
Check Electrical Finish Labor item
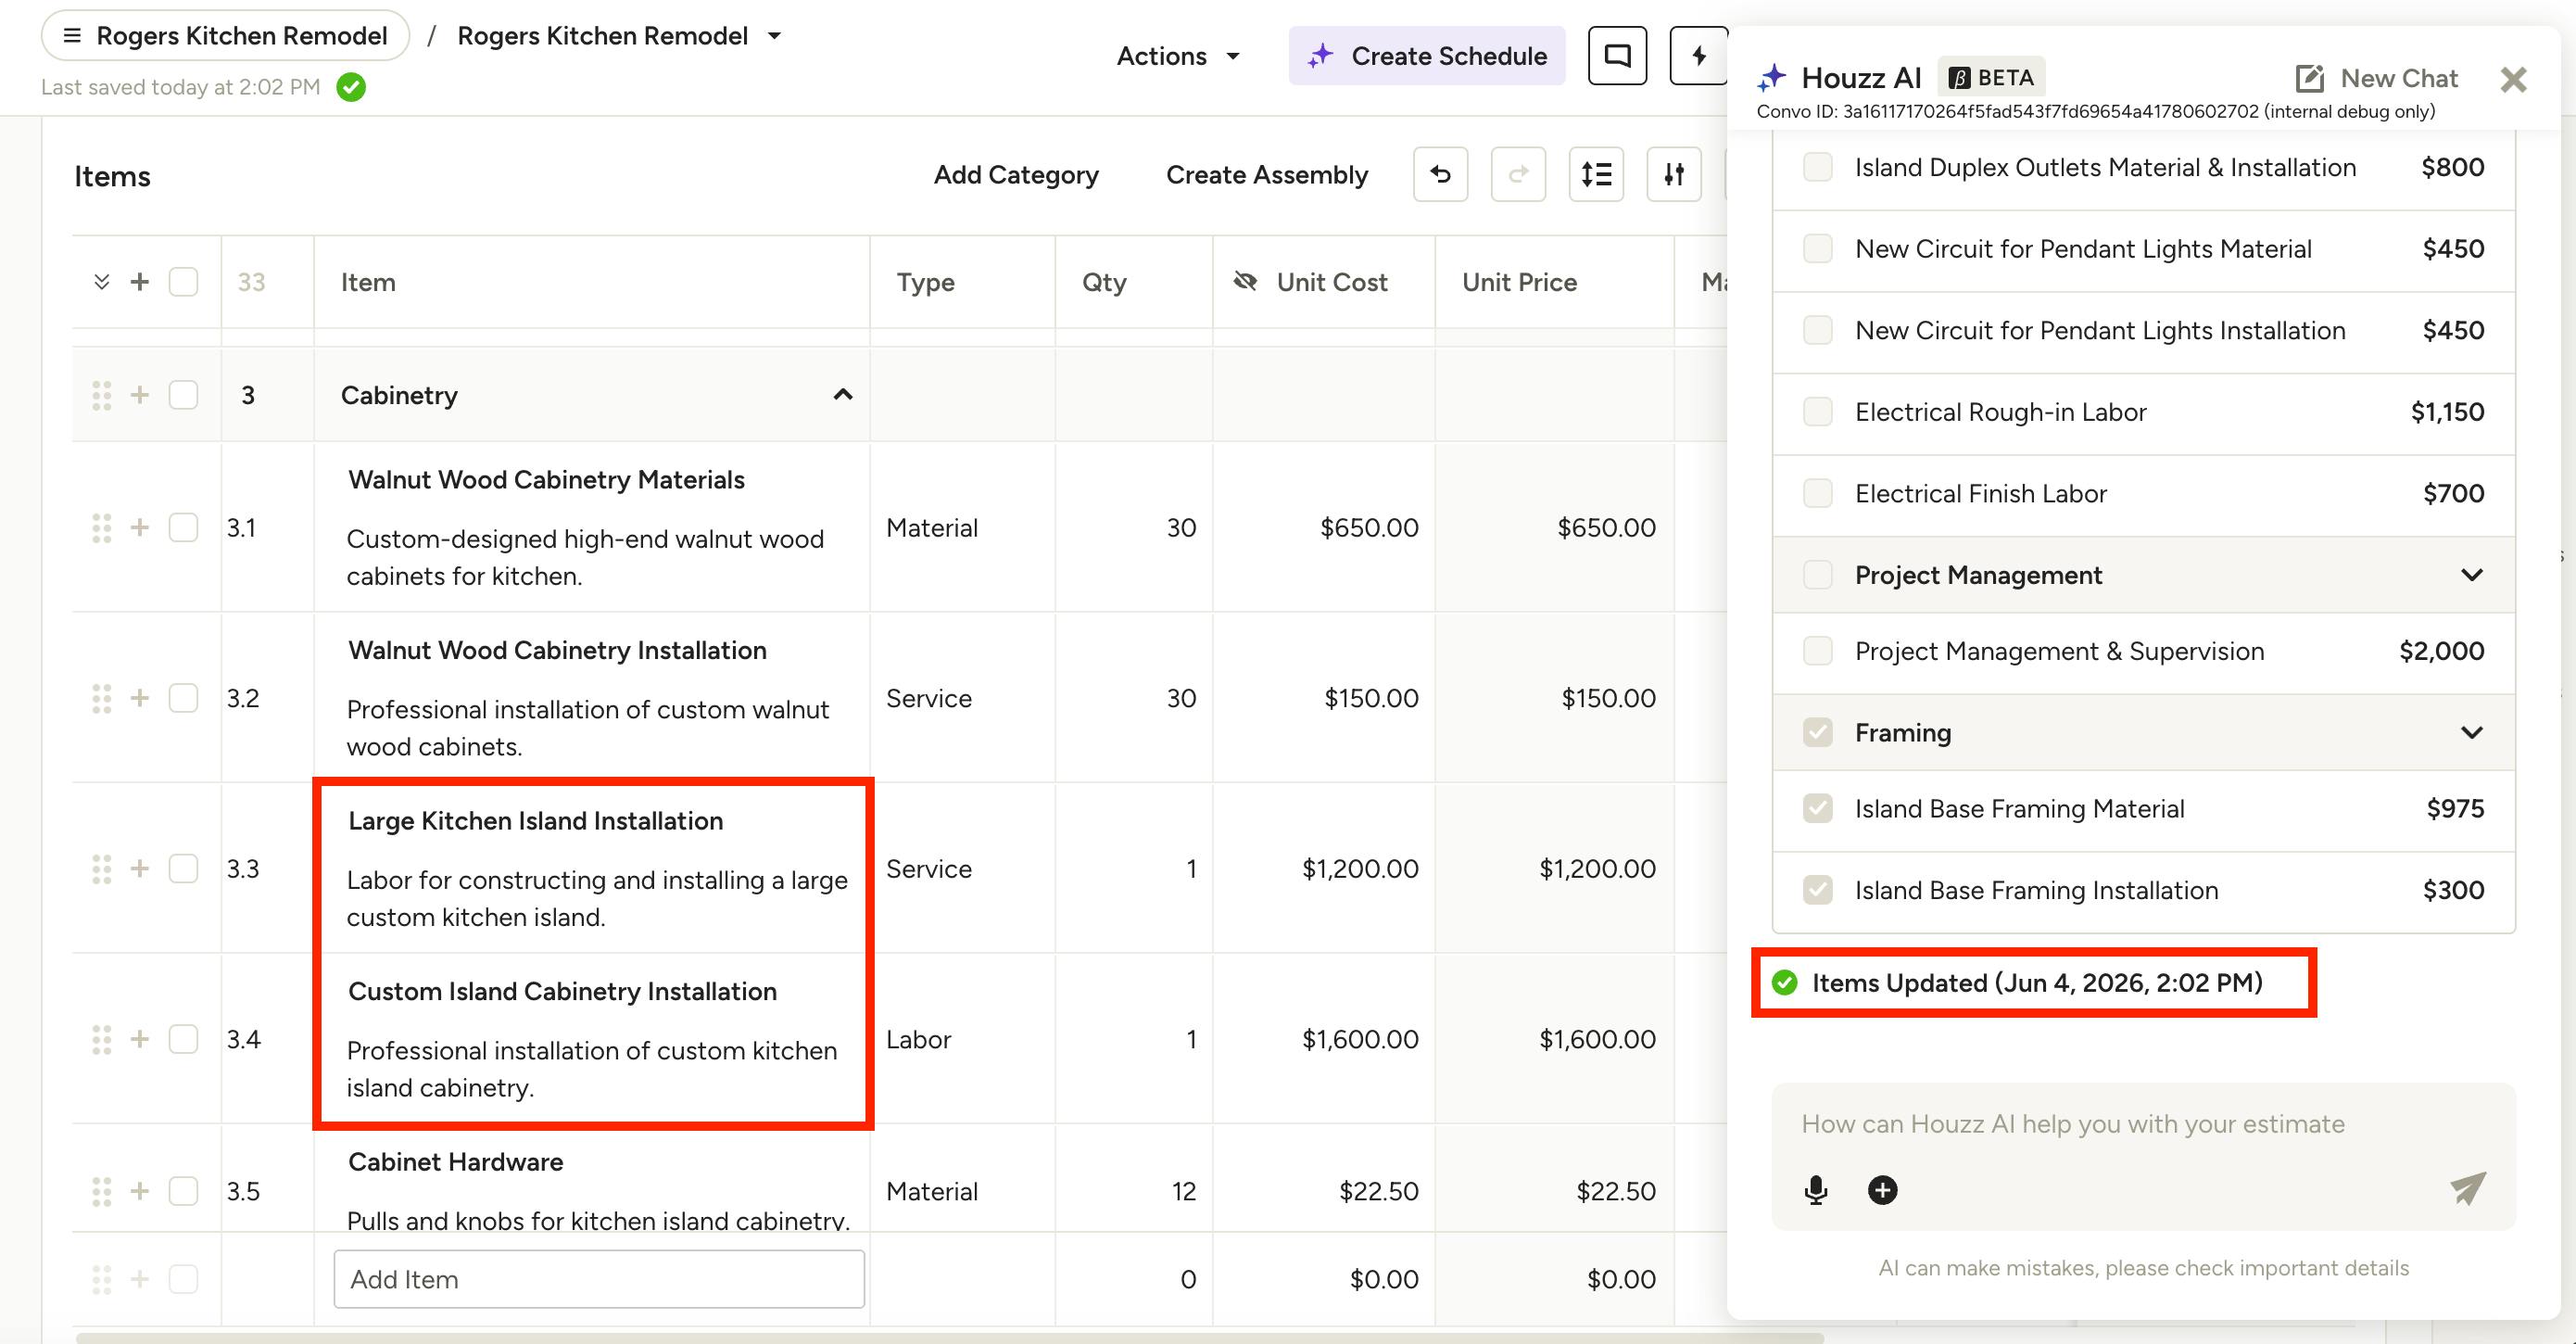click(x=1817, y=493)
